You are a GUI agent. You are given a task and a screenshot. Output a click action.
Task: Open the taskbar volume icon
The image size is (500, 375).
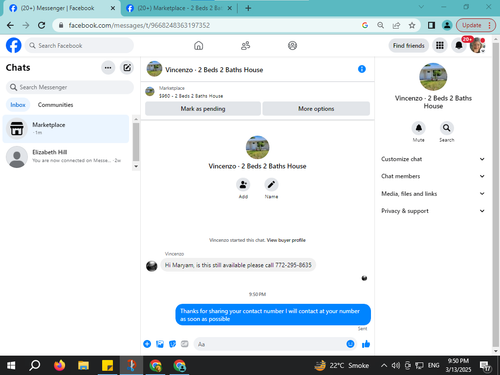[395, 366]
